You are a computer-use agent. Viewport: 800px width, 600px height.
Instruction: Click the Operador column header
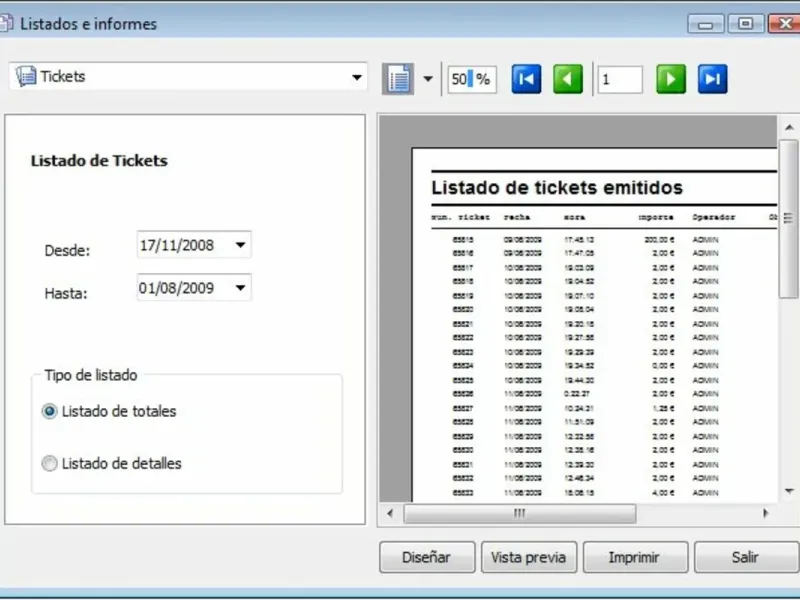tap(713, 217)
